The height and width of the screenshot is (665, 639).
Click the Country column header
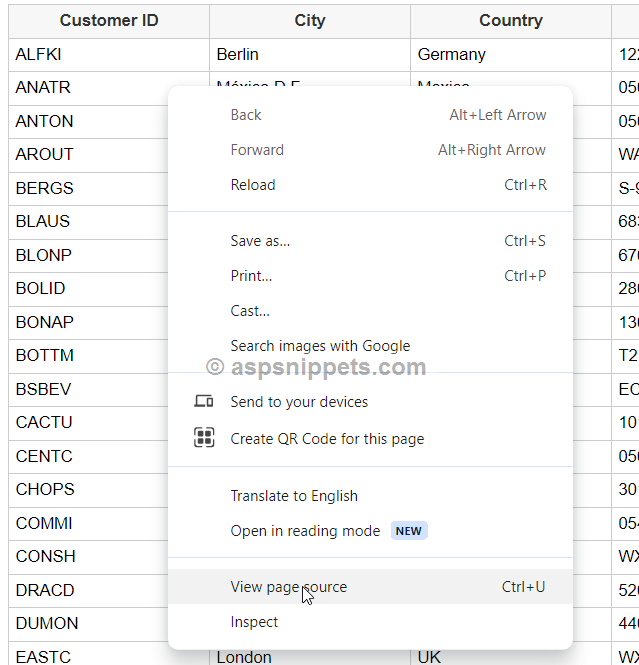(510, 21)
